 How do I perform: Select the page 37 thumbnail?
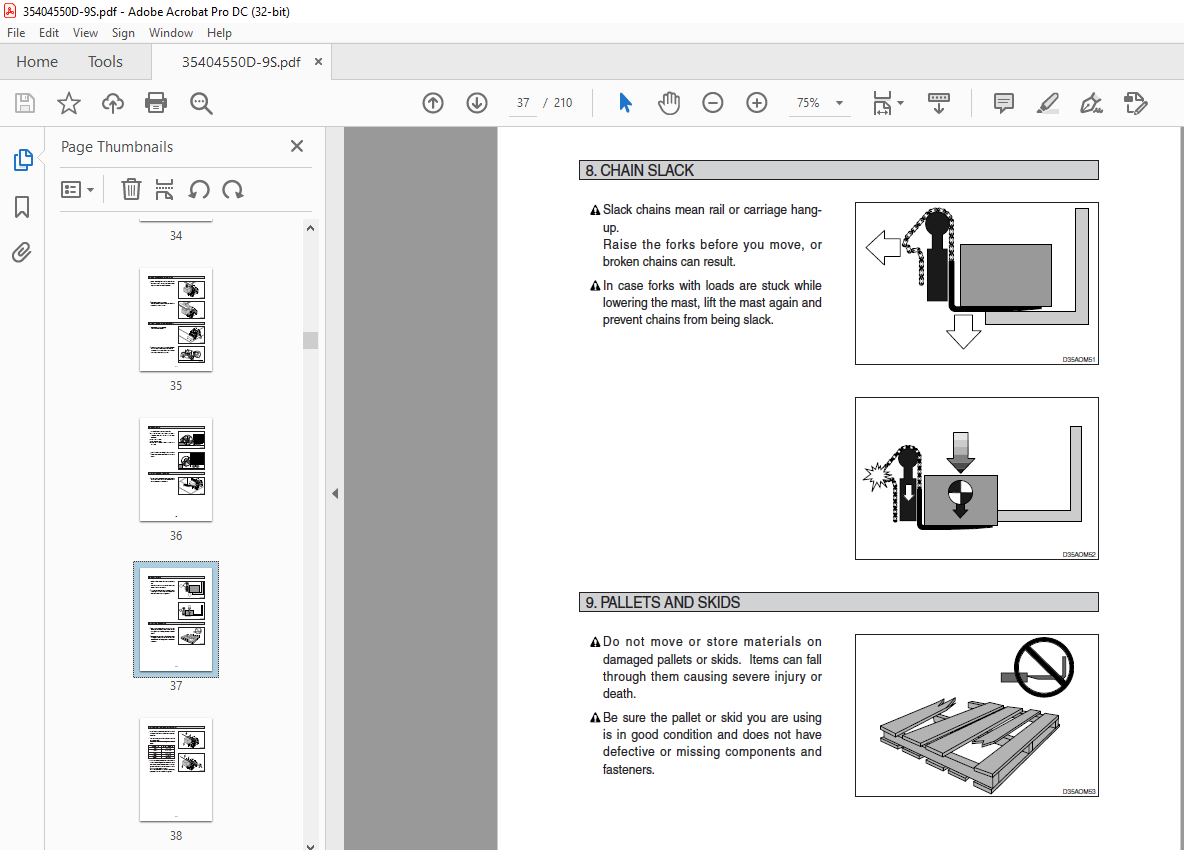pos(176,619)
